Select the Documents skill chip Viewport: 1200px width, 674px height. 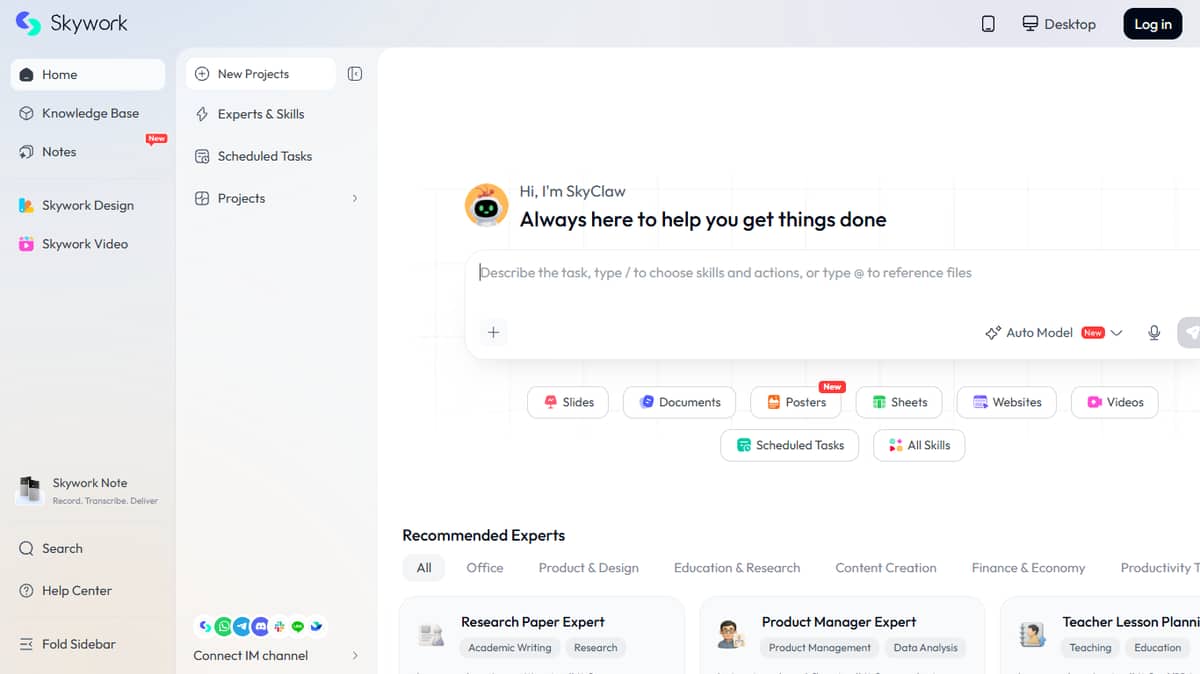[679, 402]
